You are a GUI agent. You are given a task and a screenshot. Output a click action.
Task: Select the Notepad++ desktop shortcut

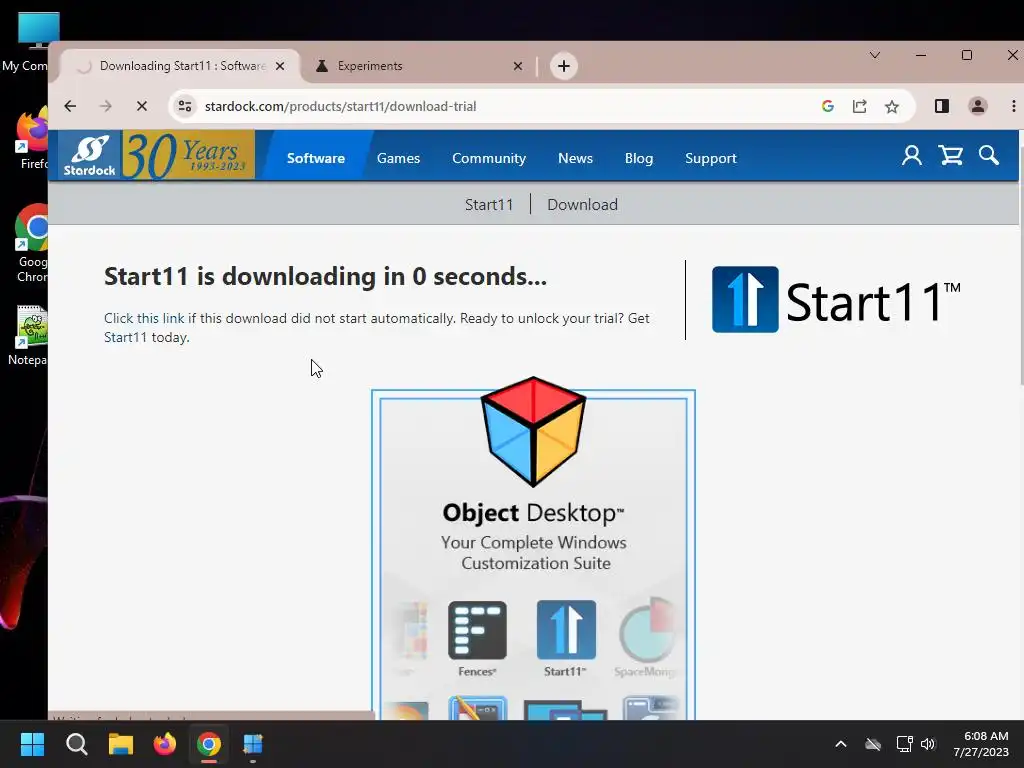pyautogui.click(x=27, y=336)
